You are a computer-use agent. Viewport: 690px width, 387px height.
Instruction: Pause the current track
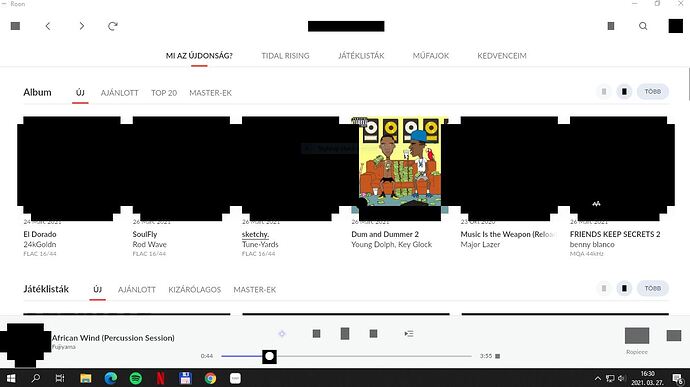tap(345, 334)
